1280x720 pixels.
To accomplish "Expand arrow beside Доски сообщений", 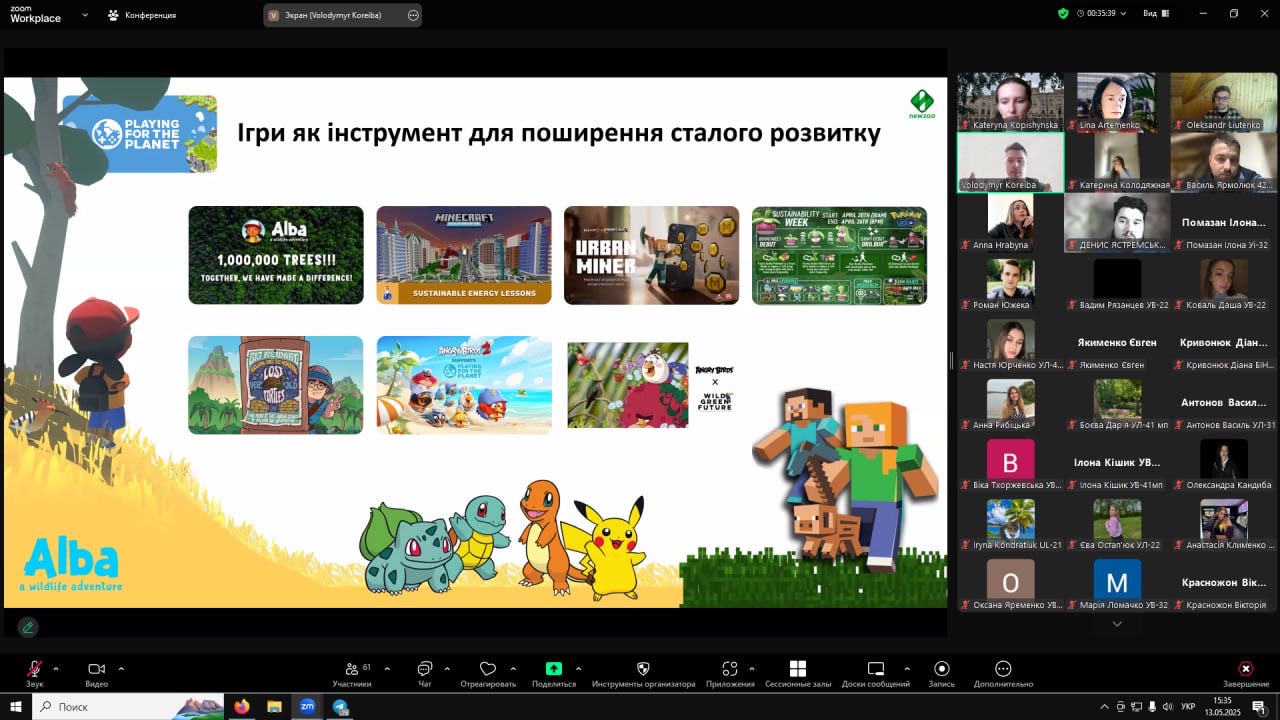I will tap(907, 668).
